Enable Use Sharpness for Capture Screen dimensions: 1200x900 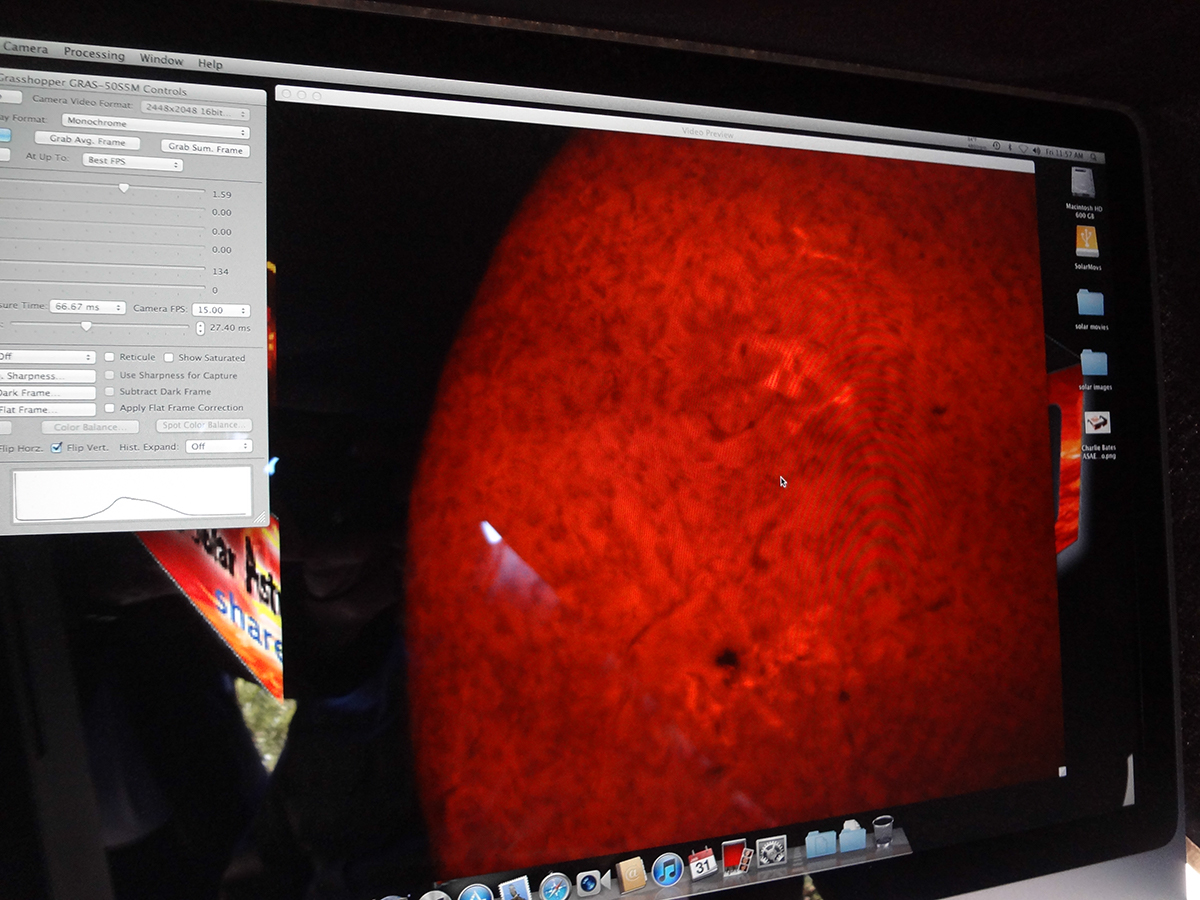[109, 375]
